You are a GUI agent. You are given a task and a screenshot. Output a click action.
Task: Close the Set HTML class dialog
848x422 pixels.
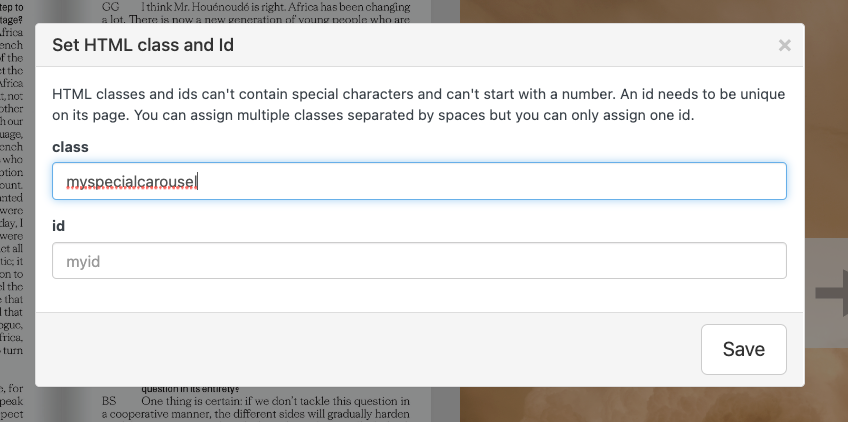coord(784,45)
